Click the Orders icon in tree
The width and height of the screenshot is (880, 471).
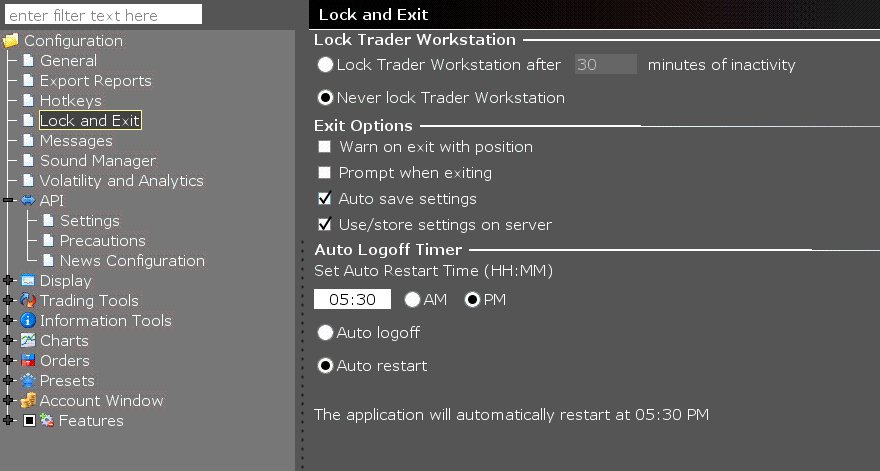[x=28, y=360]
